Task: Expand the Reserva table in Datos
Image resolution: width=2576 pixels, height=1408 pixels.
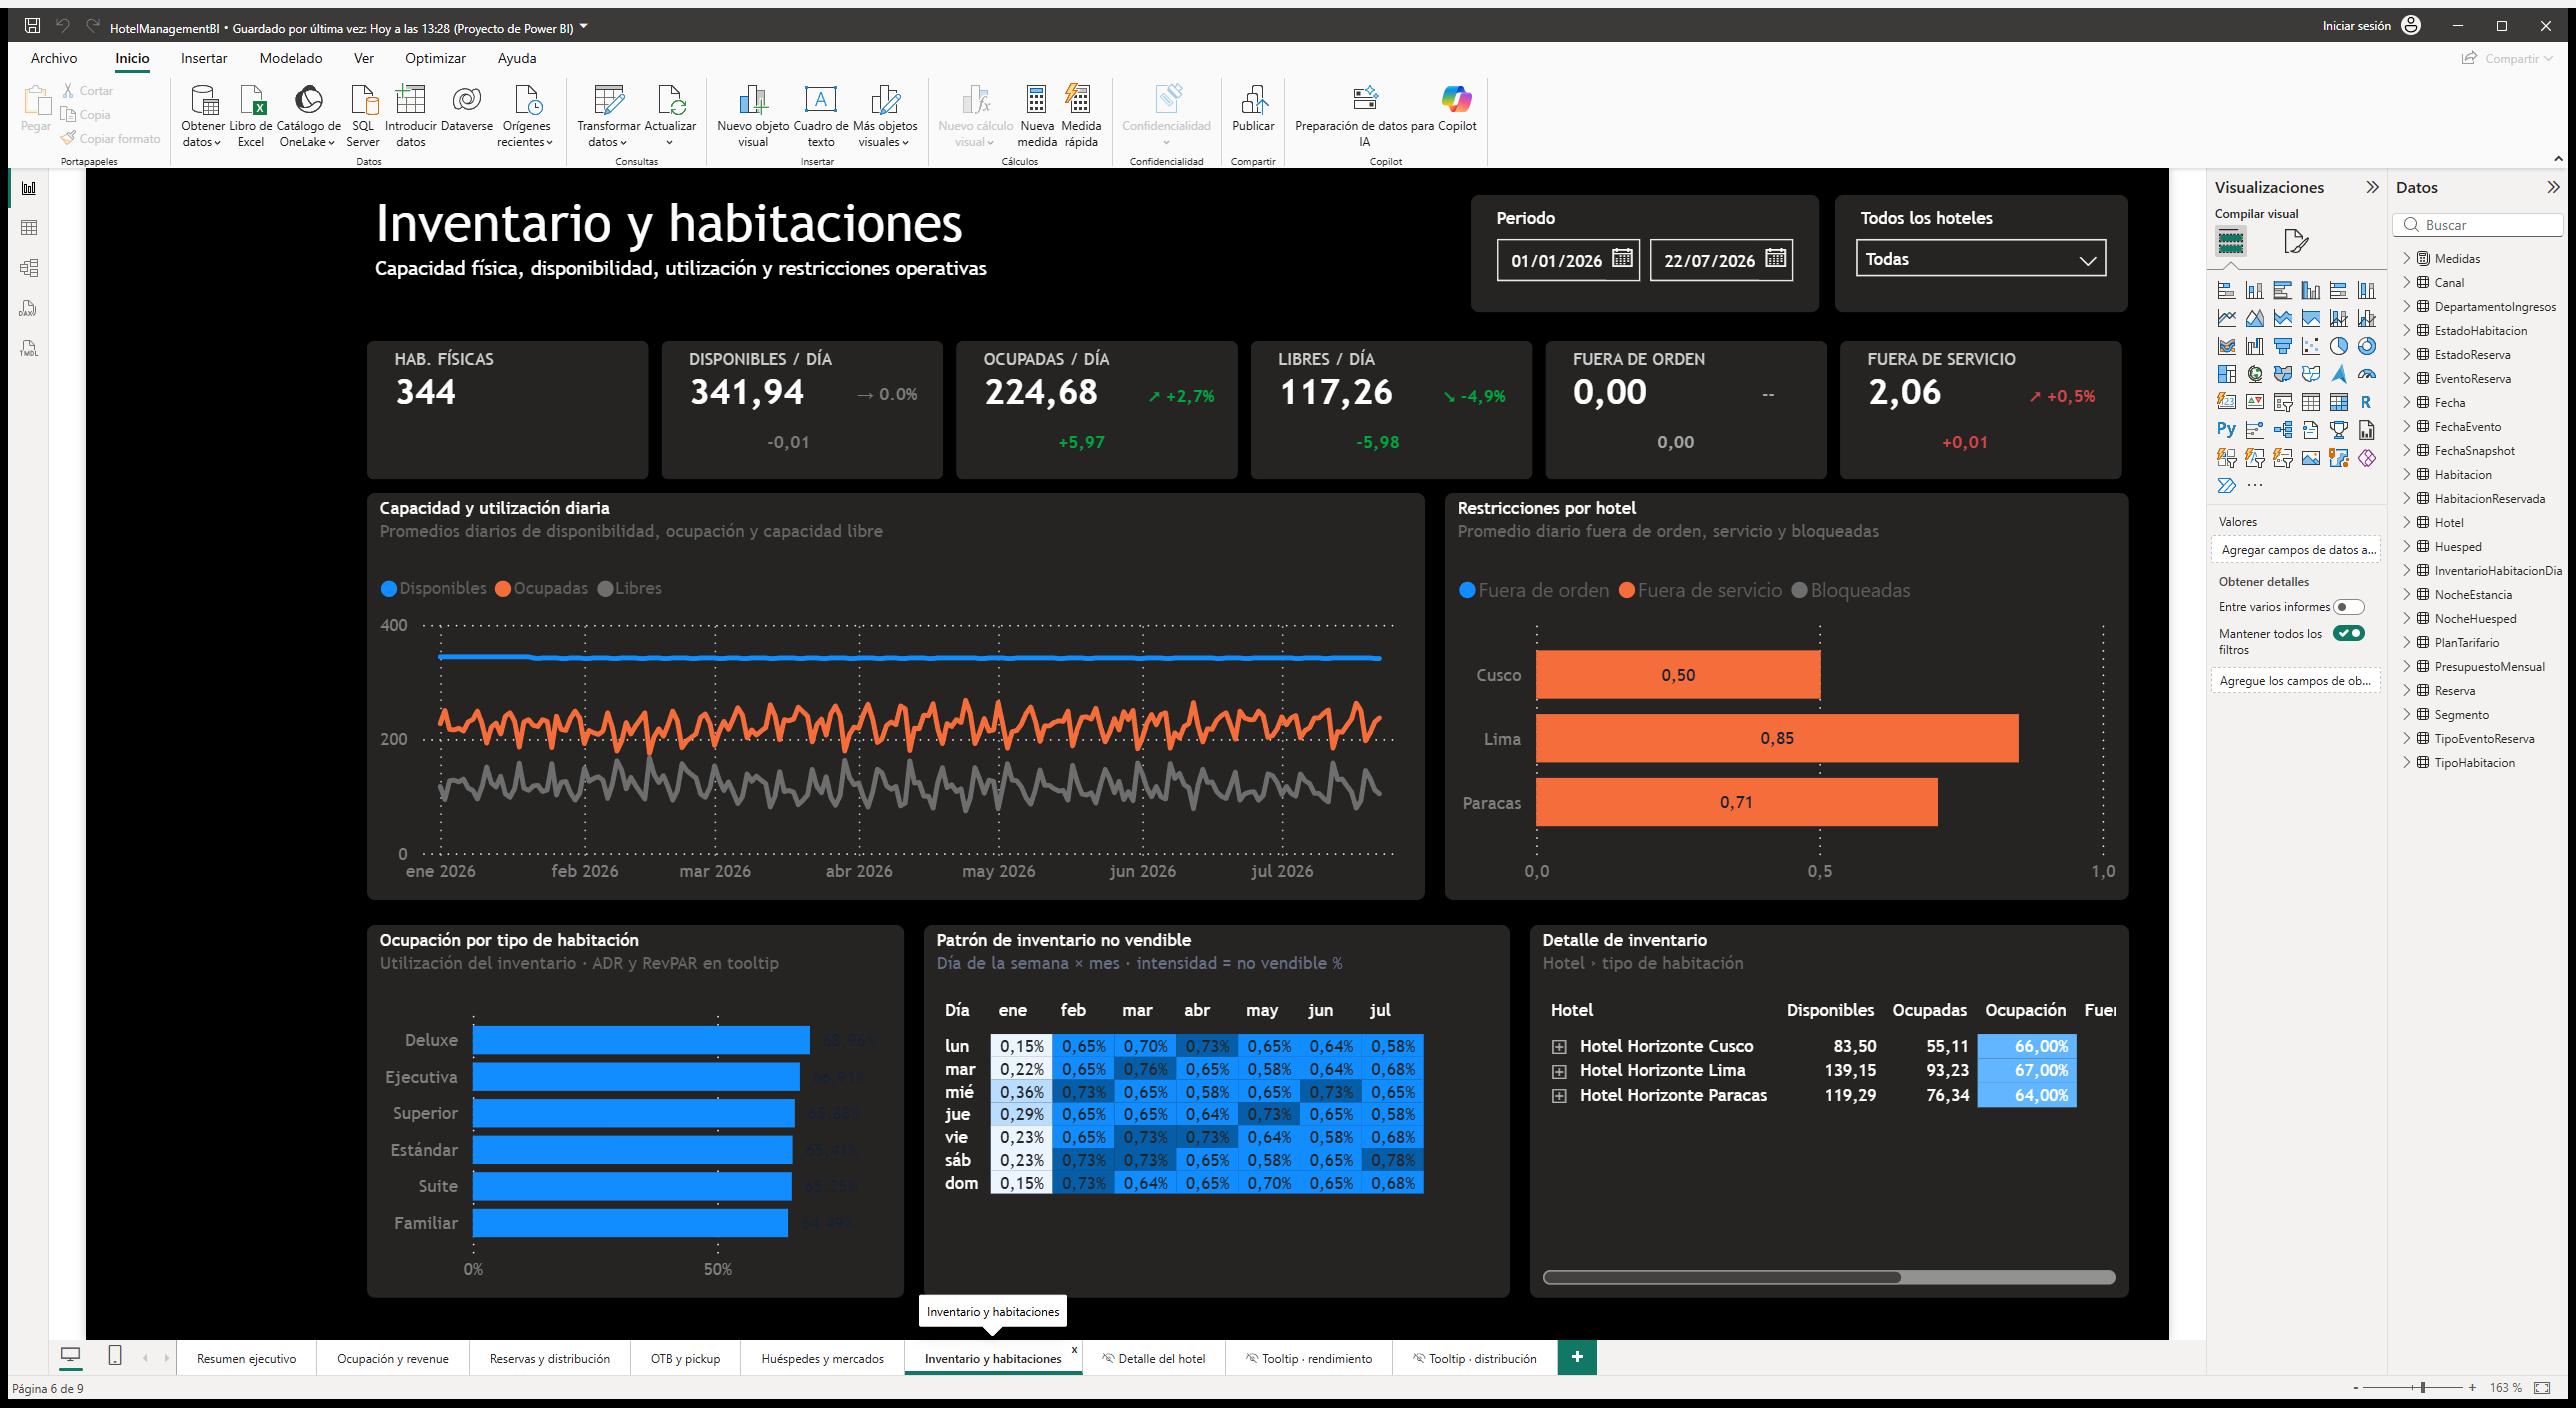Action: (2407, 690)
